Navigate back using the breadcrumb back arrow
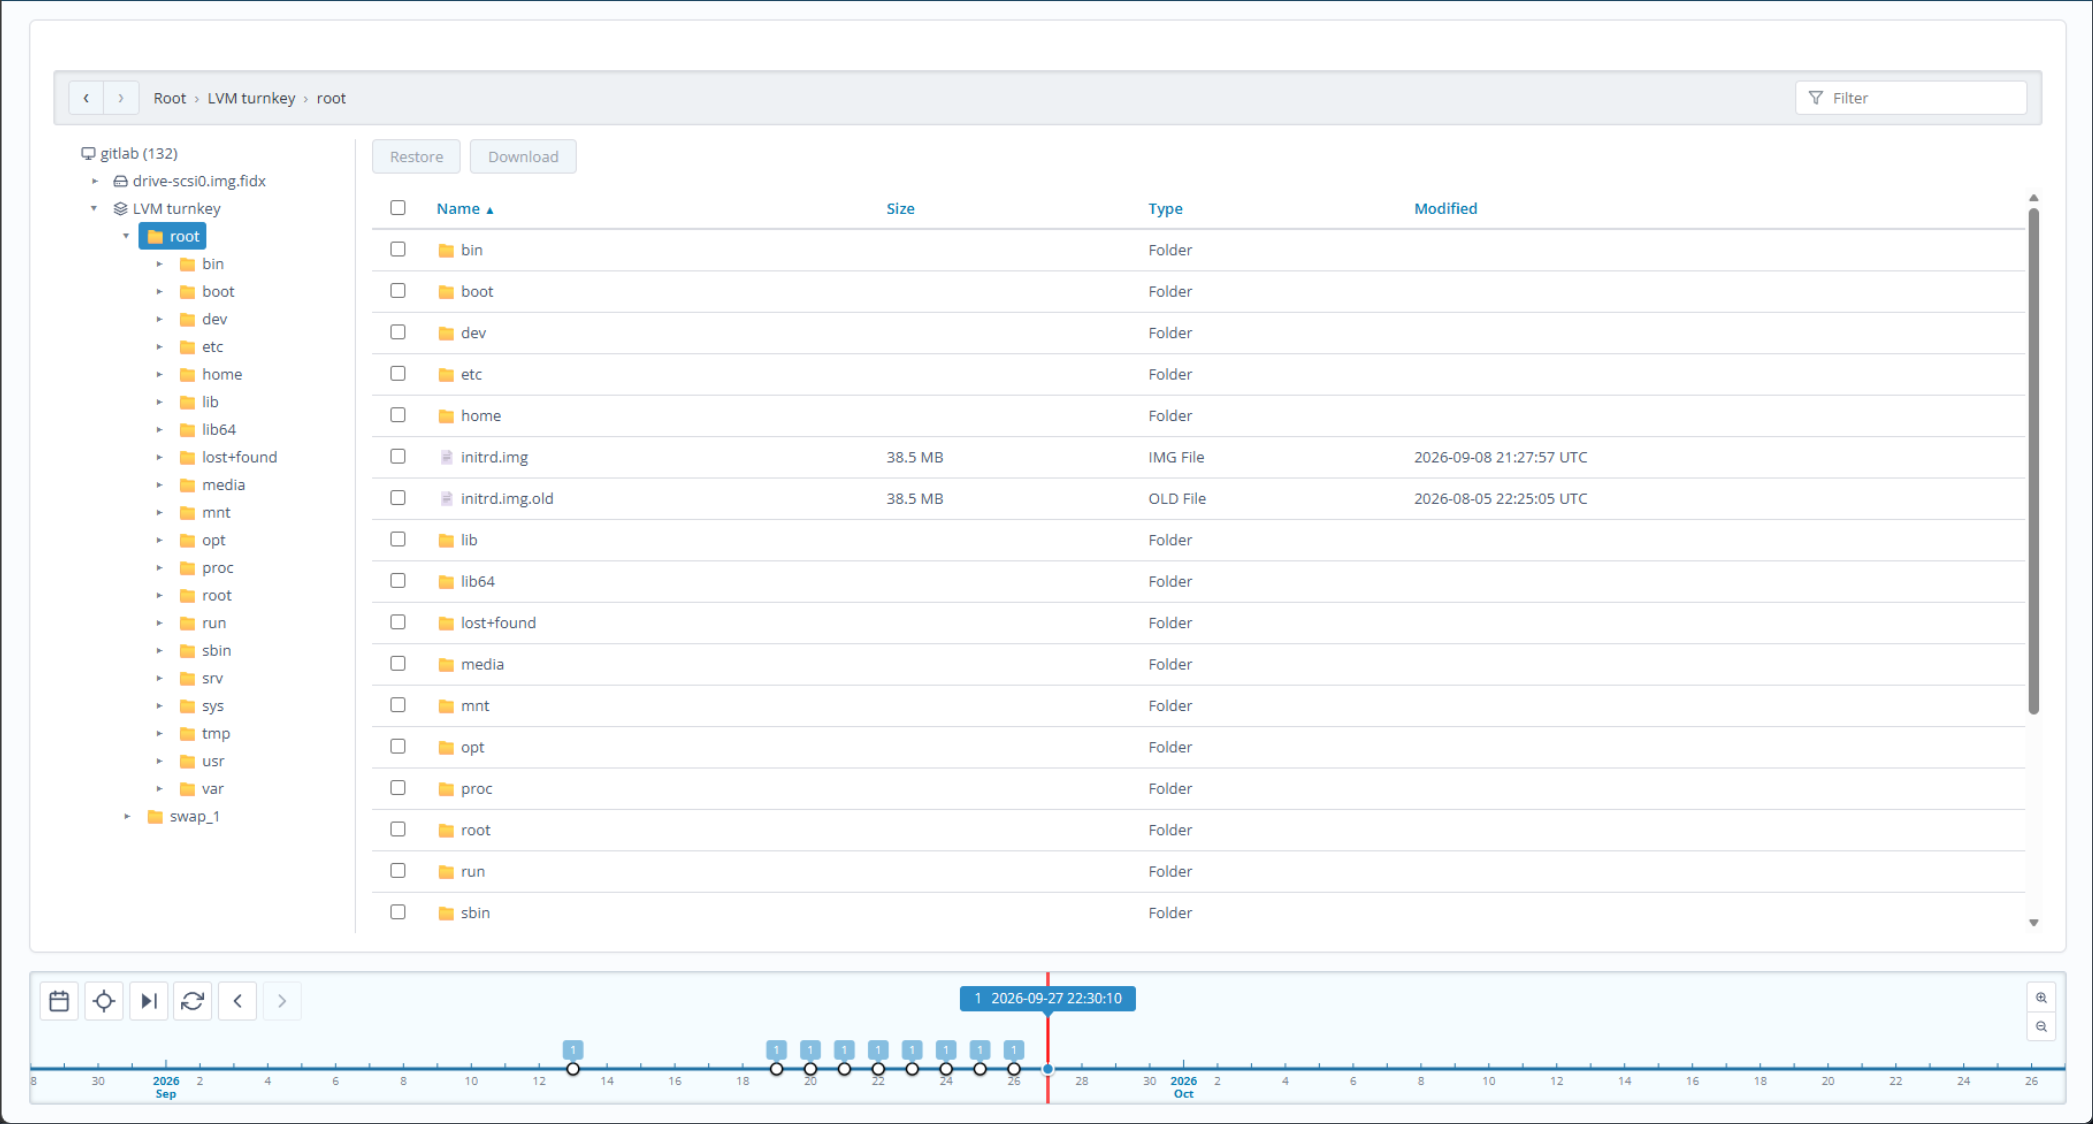Image resolution: width=2093 pixels, height=1124 pixels. (x=86, y=98)
